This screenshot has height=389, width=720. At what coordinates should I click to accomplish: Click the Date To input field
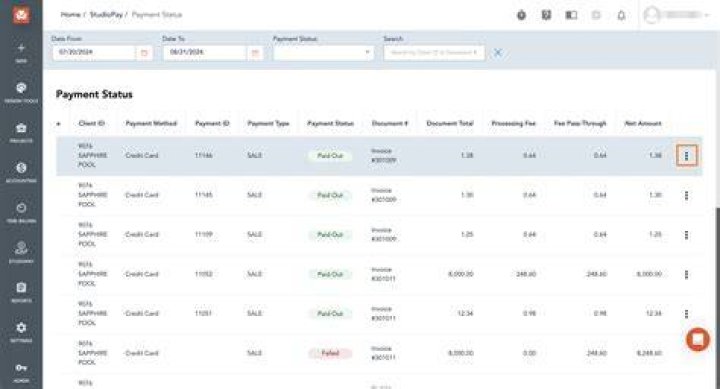(205, 53)
